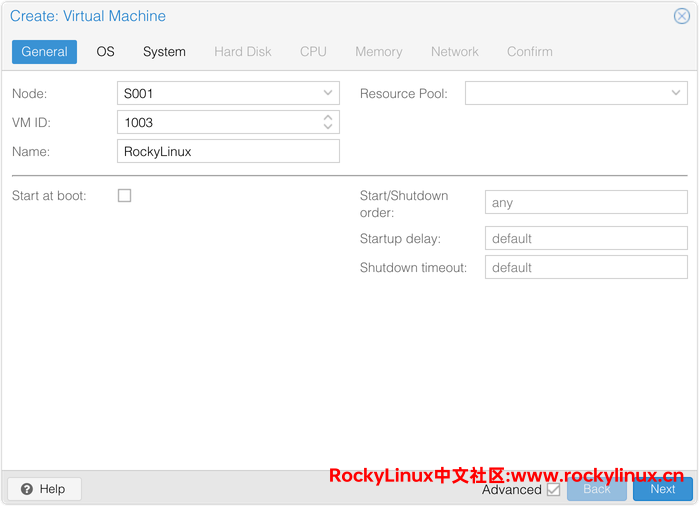The width and height of the screenshot is (699, 506).
Task: Open the Help documentation button
Action: coord(44,489)
